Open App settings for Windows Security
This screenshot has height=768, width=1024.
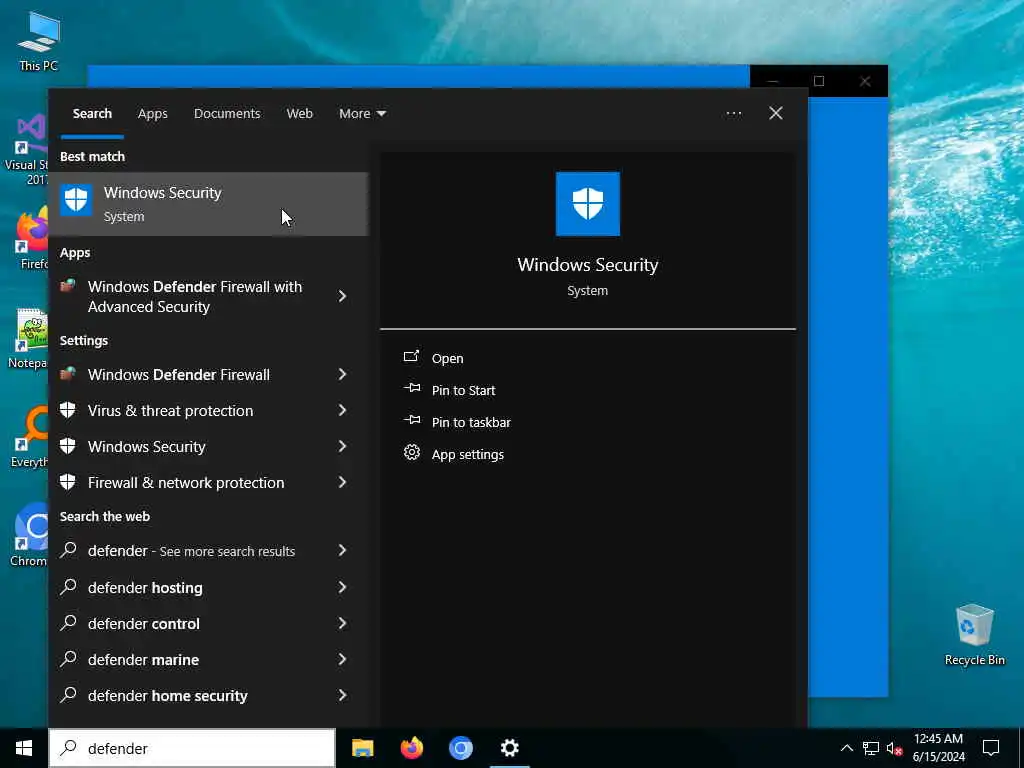click(x=468, y=455)
